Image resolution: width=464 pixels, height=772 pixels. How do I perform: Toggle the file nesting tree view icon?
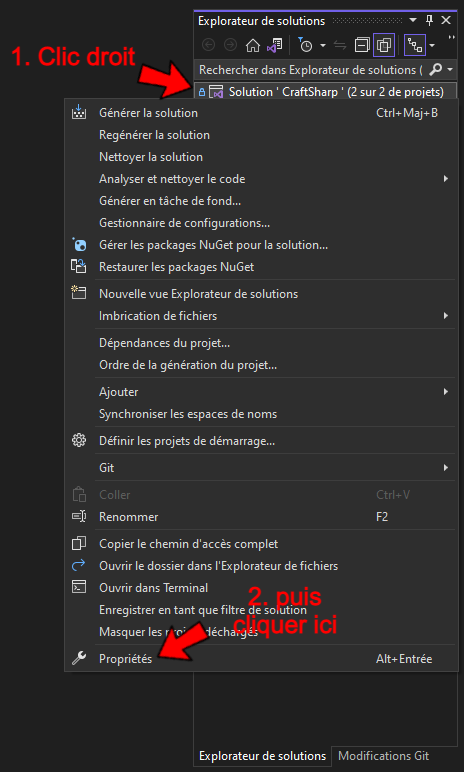point(415,45)
